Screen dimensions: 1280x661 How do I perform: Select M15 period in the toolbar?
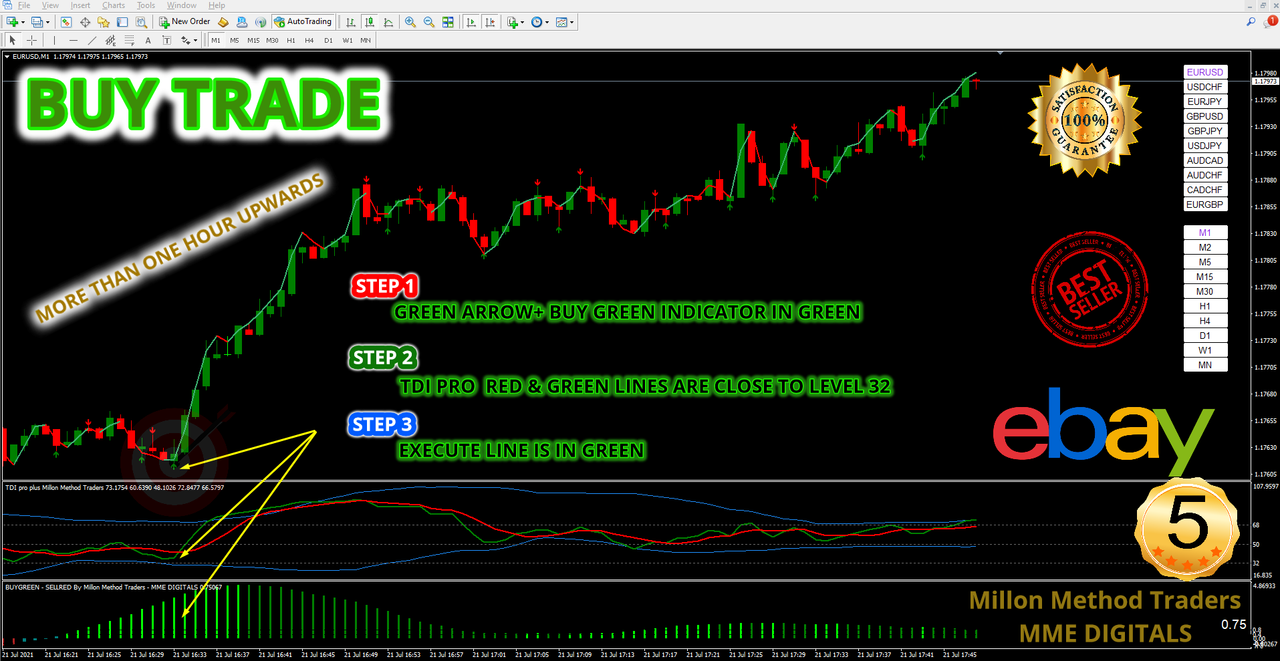coord(253,40)
